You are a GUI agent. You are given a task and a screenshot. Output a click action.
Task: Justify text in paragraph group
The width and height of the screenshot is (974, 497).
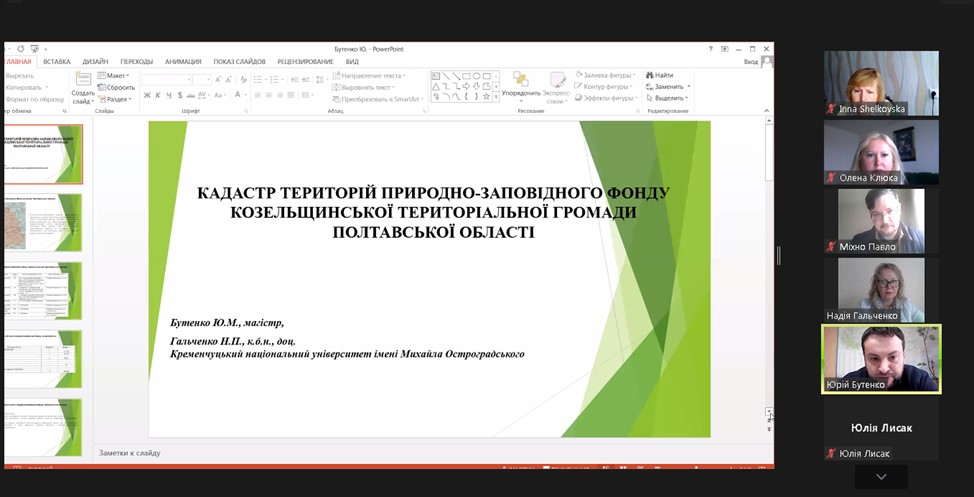pos(290,95)
